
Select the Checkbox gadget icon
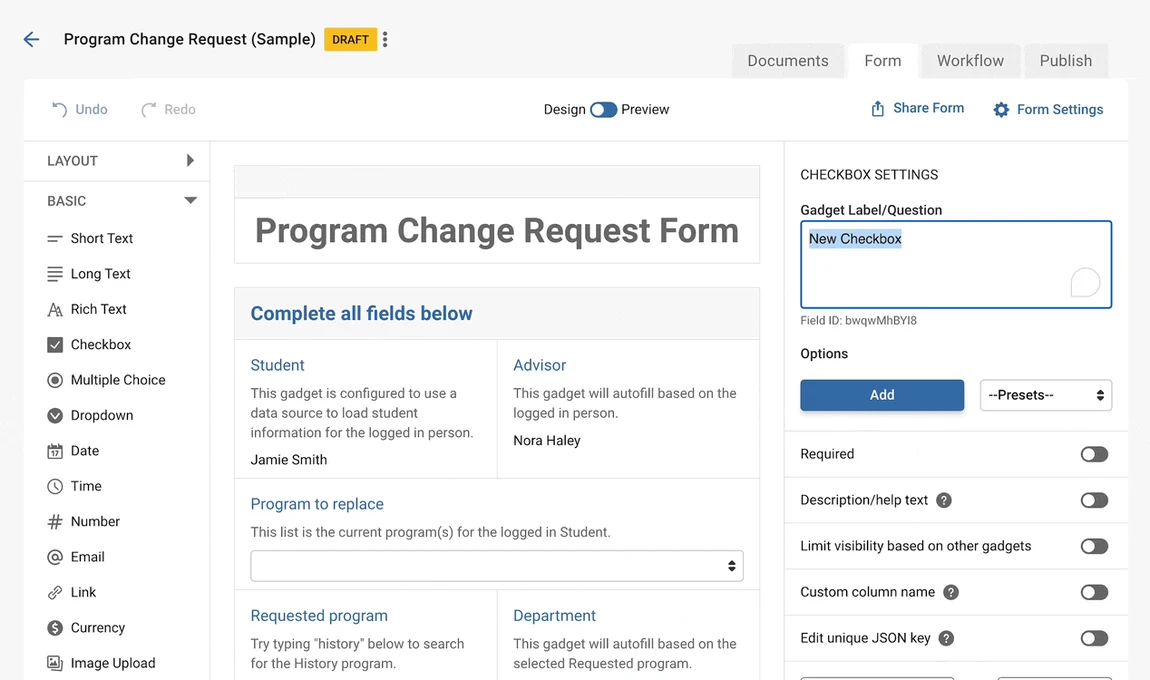click(x=55, y=345)
